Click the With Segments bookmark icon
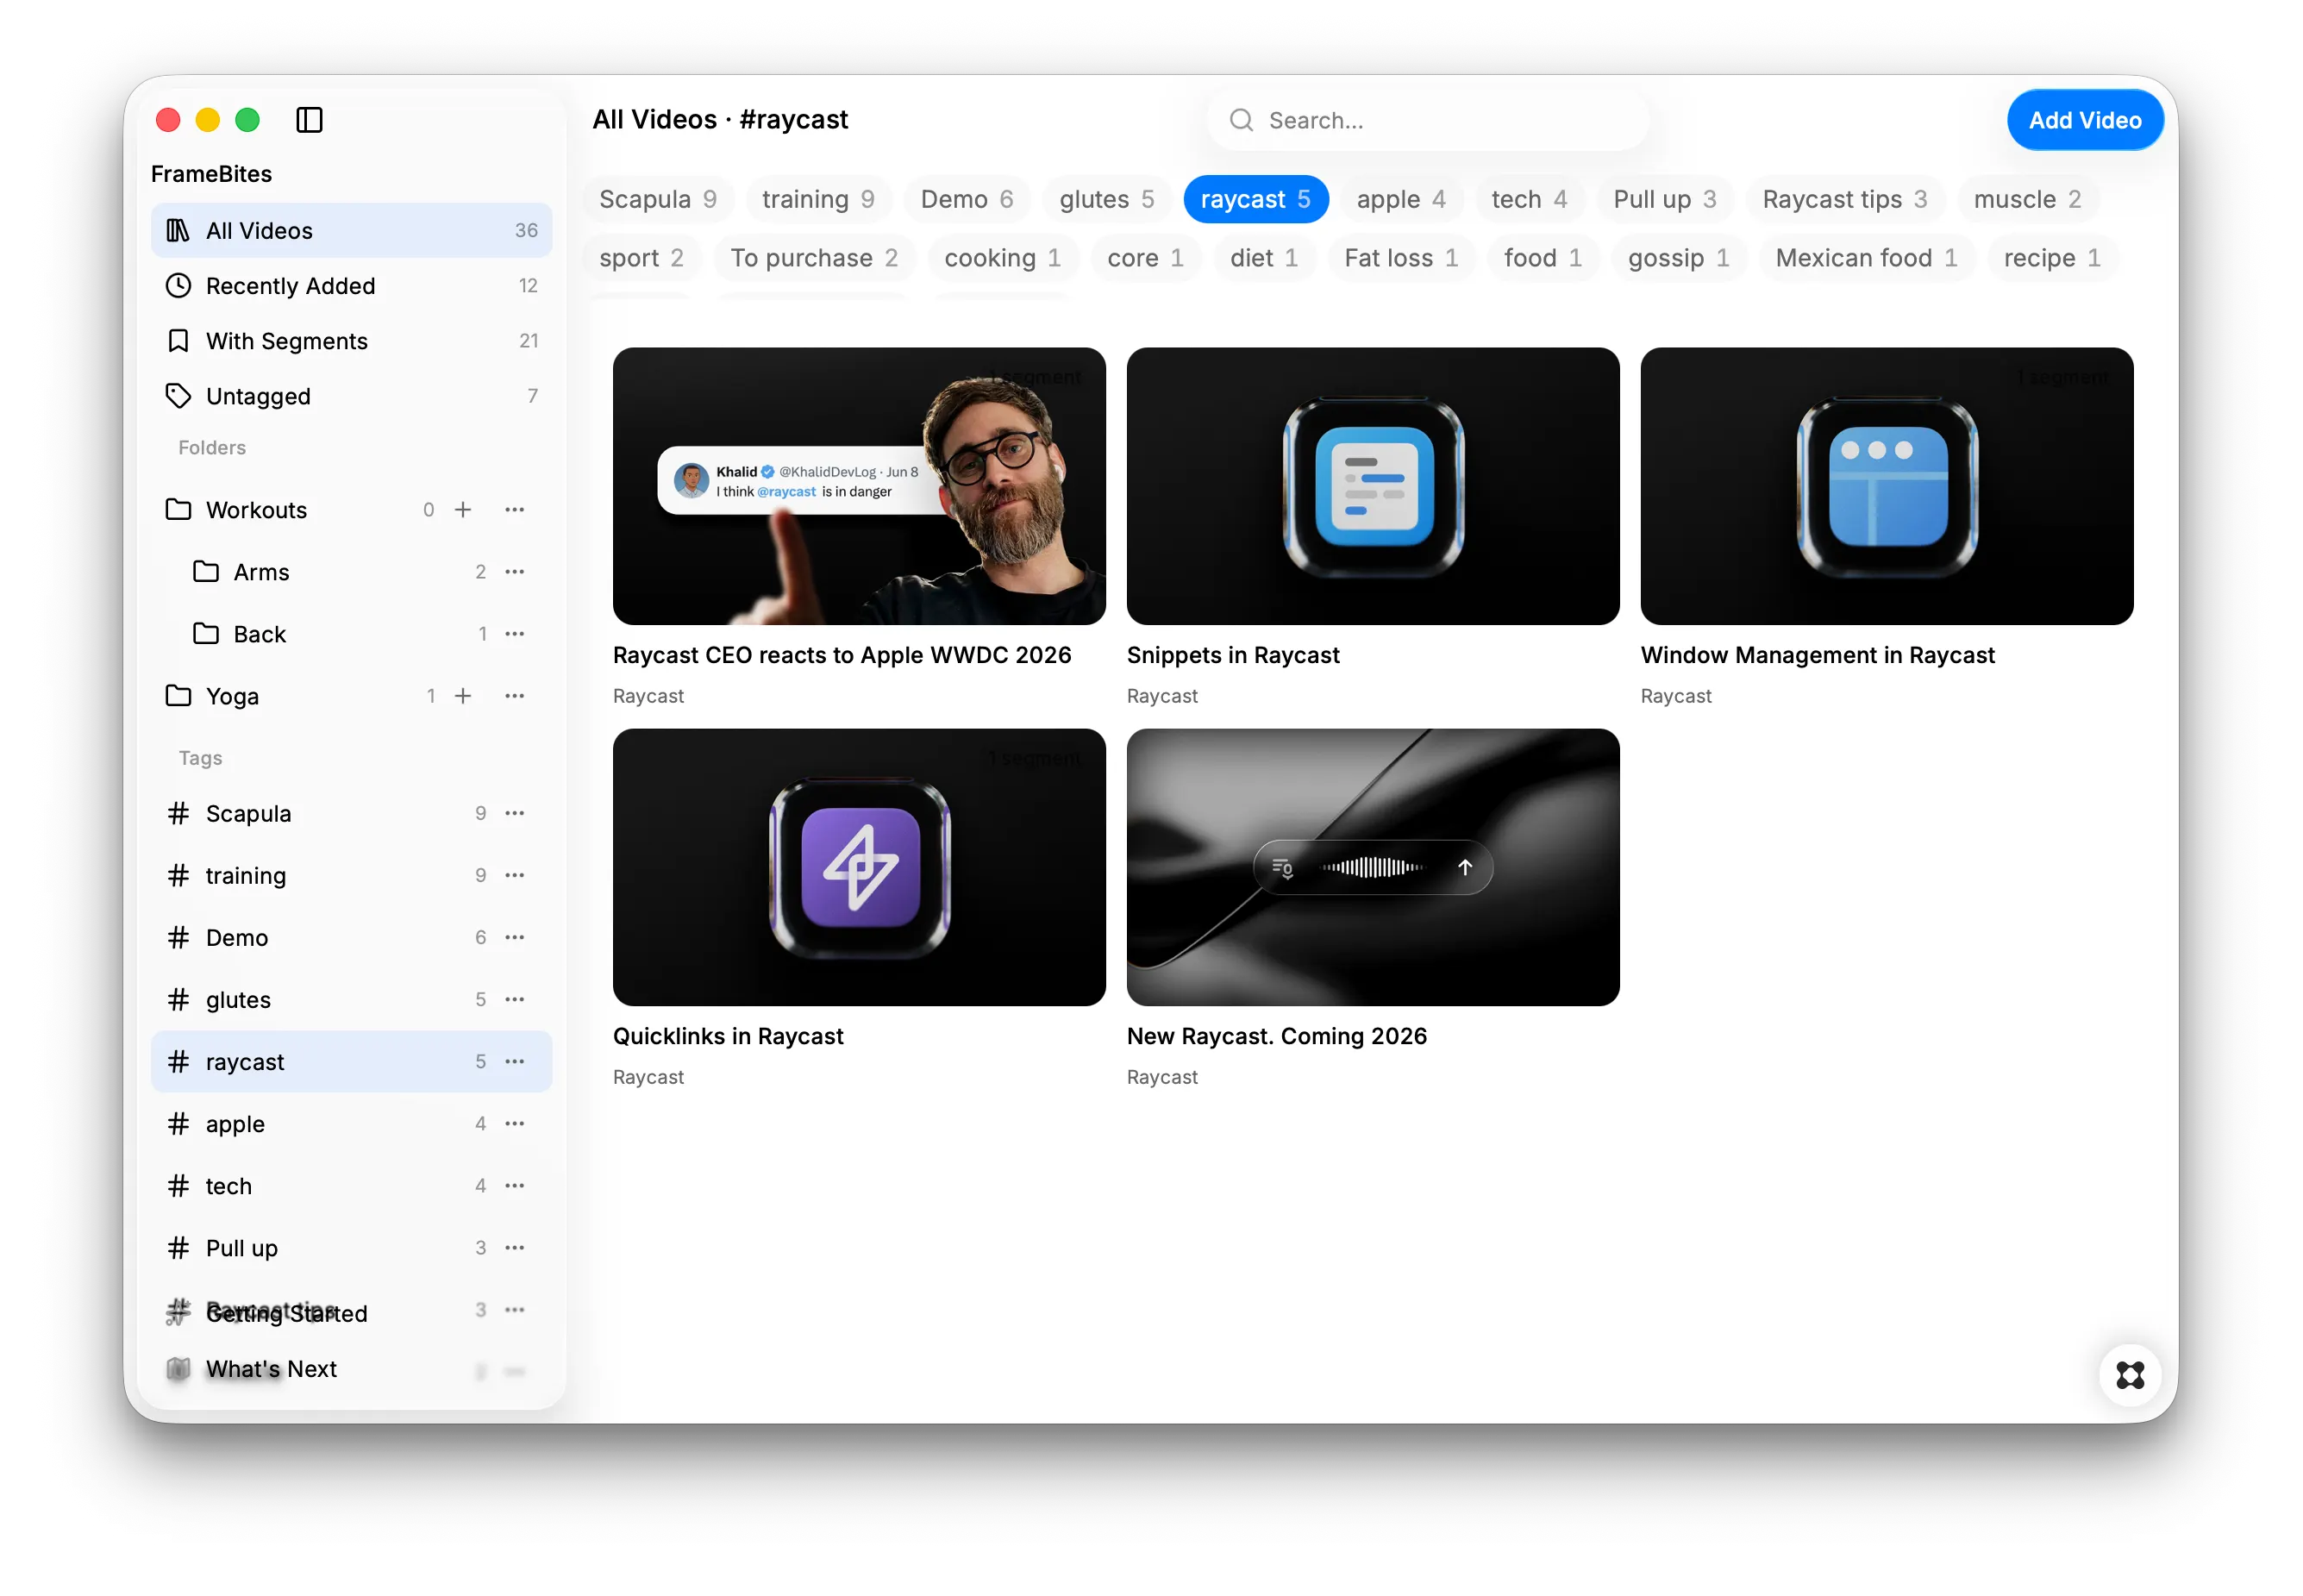The height and width of the screenshot is (1596, 2303). [178, 341]
